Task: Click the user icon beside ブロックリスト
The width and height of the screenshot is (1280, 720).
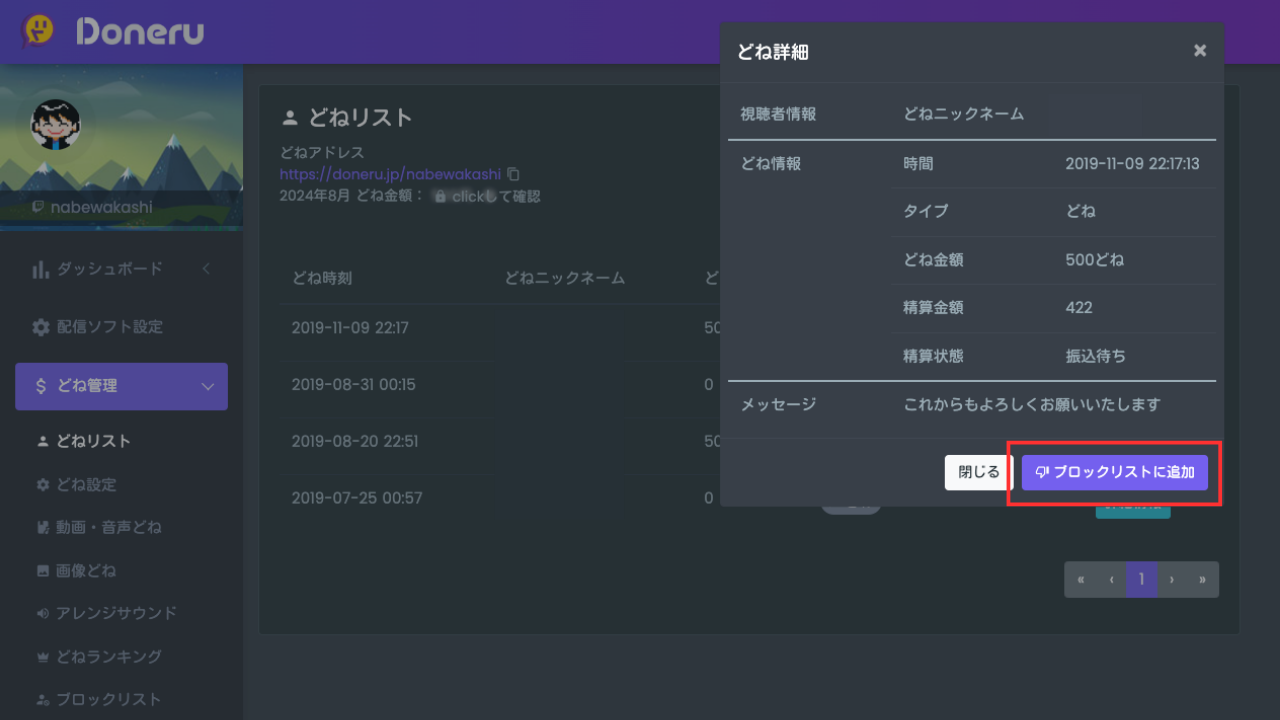Action: [42, 699]
